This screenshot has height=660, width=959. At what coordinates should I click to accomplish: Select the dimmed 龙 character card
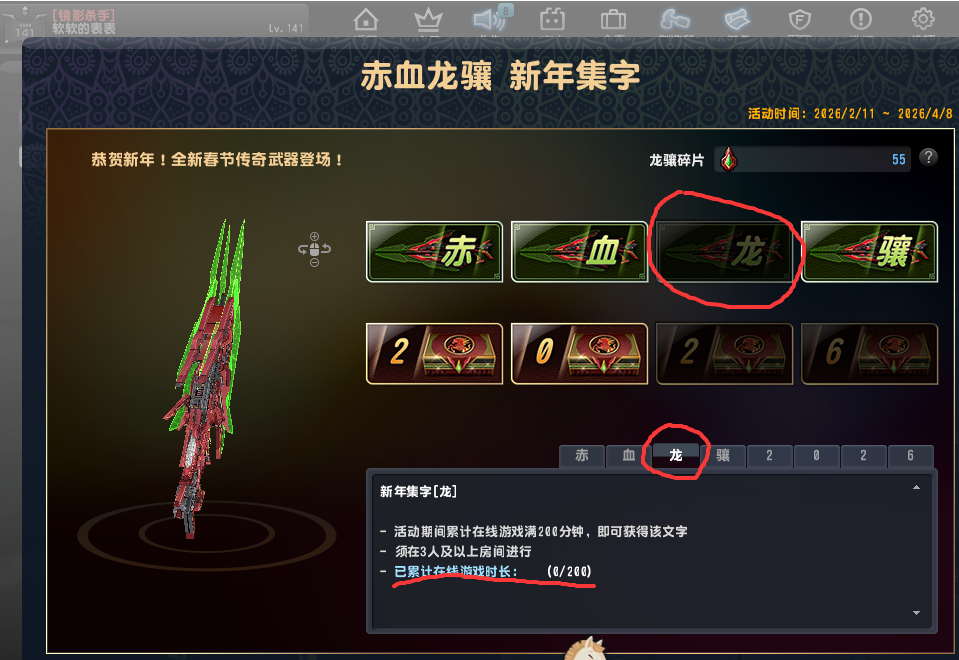pyautogui.click(x=724, y=251)
